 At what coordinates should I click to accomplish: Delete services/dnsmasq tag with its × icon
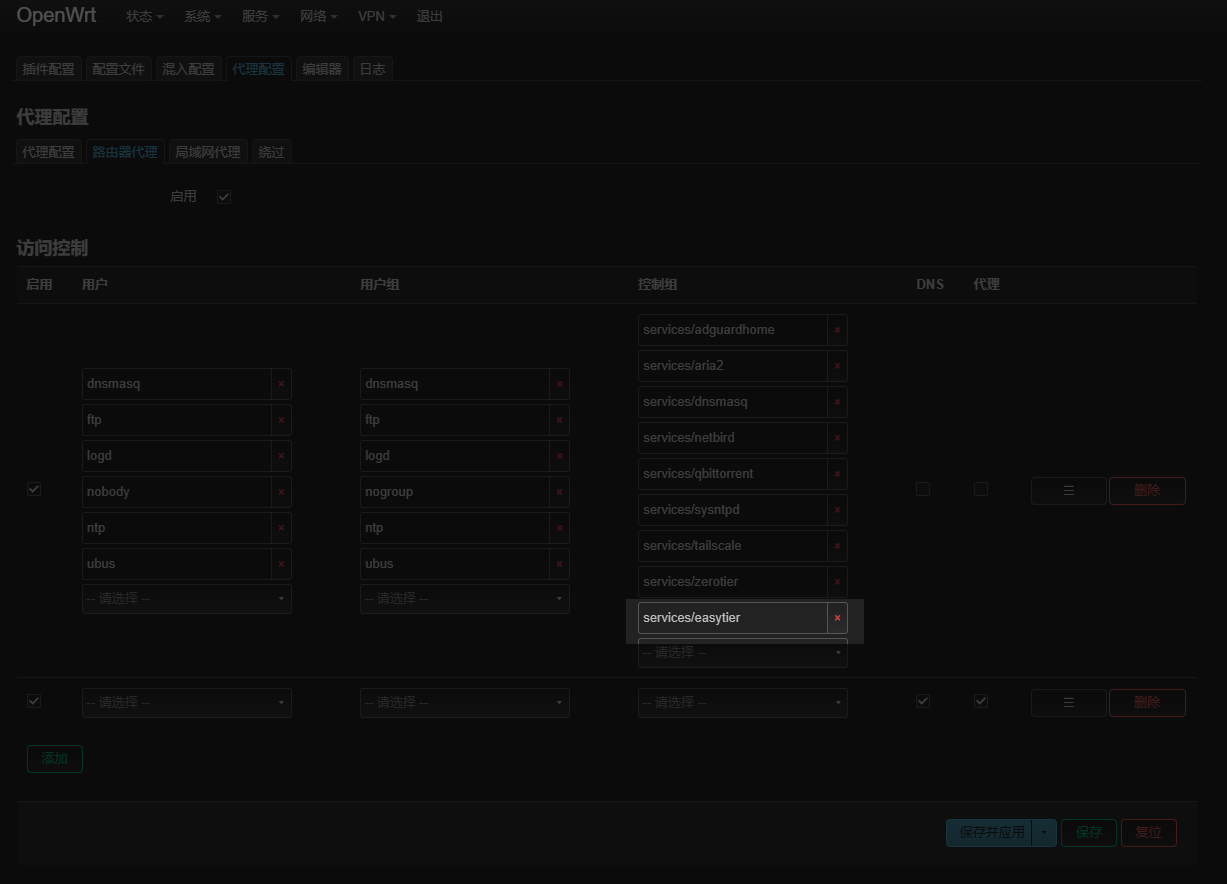pos(837,402)
